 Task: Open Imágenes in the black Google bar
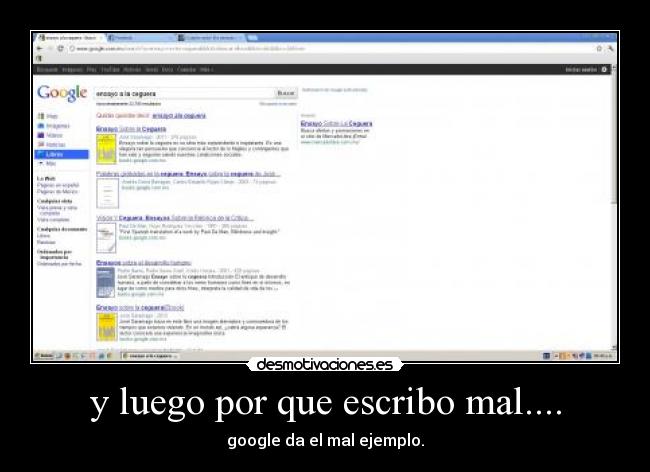tap(73, 70)
